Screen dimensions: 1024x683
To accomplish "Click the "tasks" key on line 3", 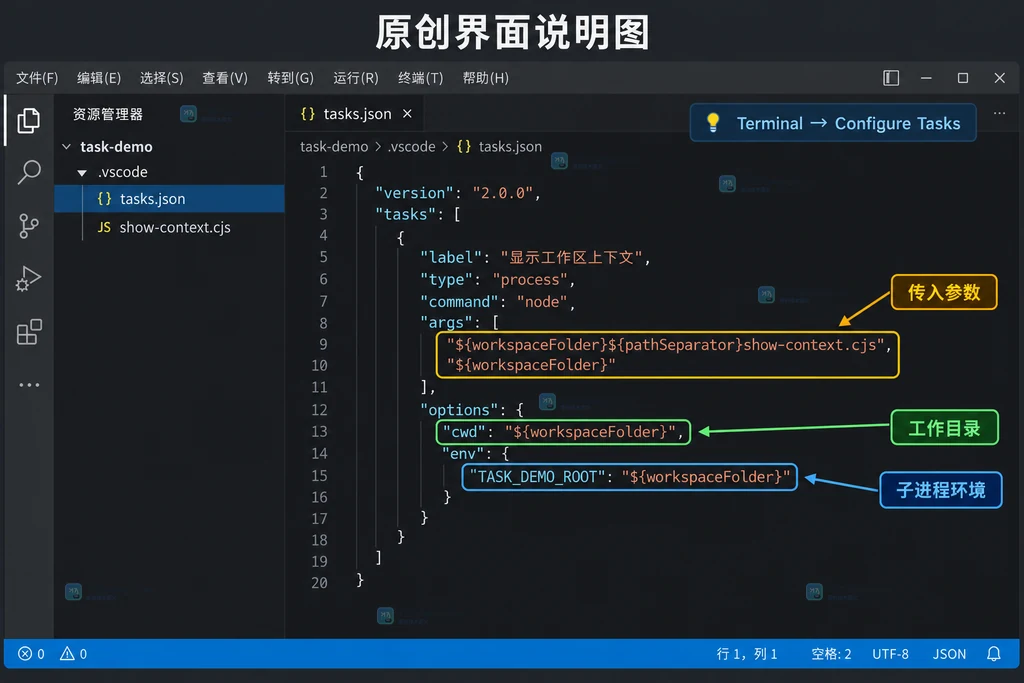I will coord(406,214).
